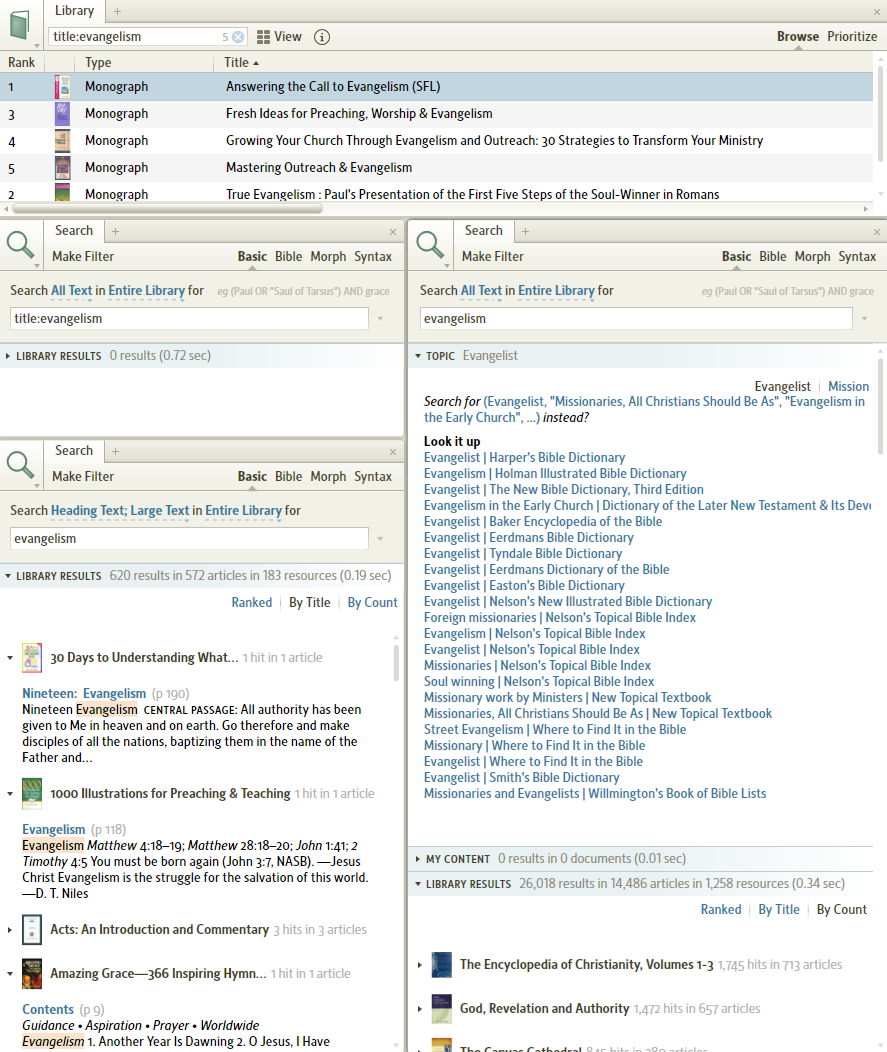887x1052 pixels.
Task: Open Evangelist in Harper's Bible Dictionary
Action: [x=524, y=458]
